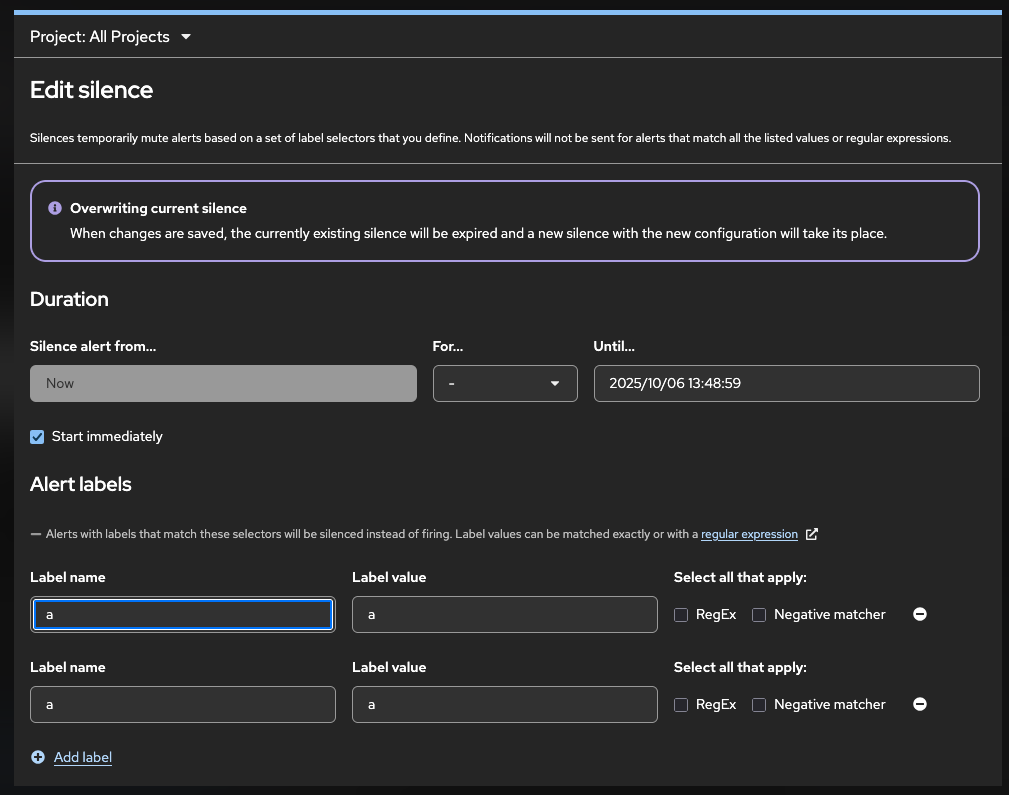Open the Project: All Projects dropdown
The height and width of the screenshot is (795, 1009).
[110, 37]
